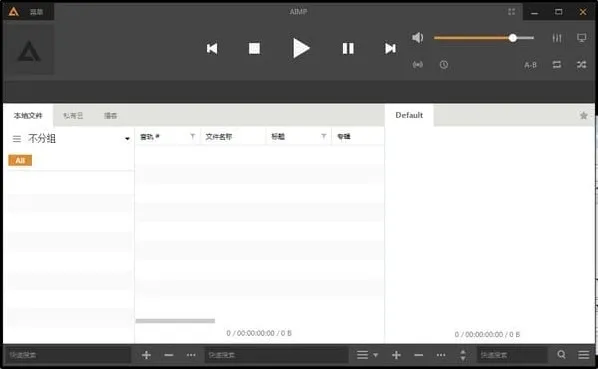The image size is (598, 369).
Task: Click the library status text 0 / 00:00:00:00 / 0 B
Action: 259,333
